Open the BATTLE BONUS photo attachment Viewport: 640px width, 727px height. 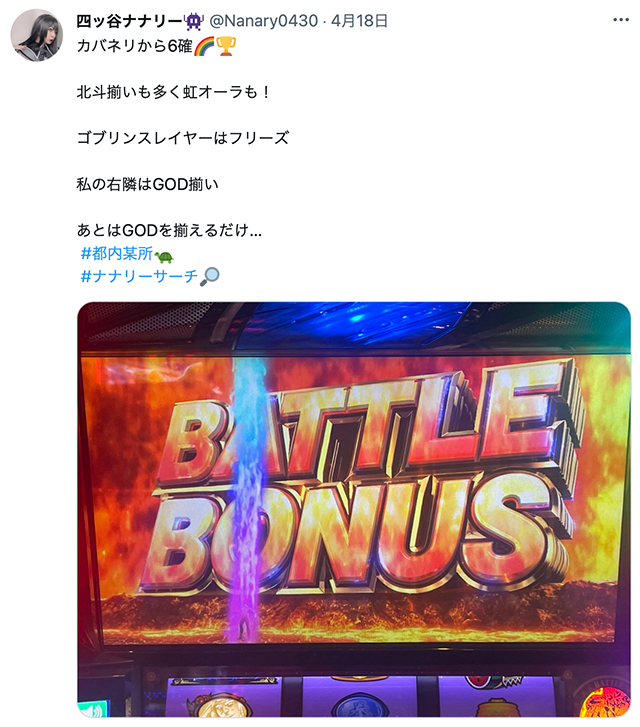click(354, 509)
